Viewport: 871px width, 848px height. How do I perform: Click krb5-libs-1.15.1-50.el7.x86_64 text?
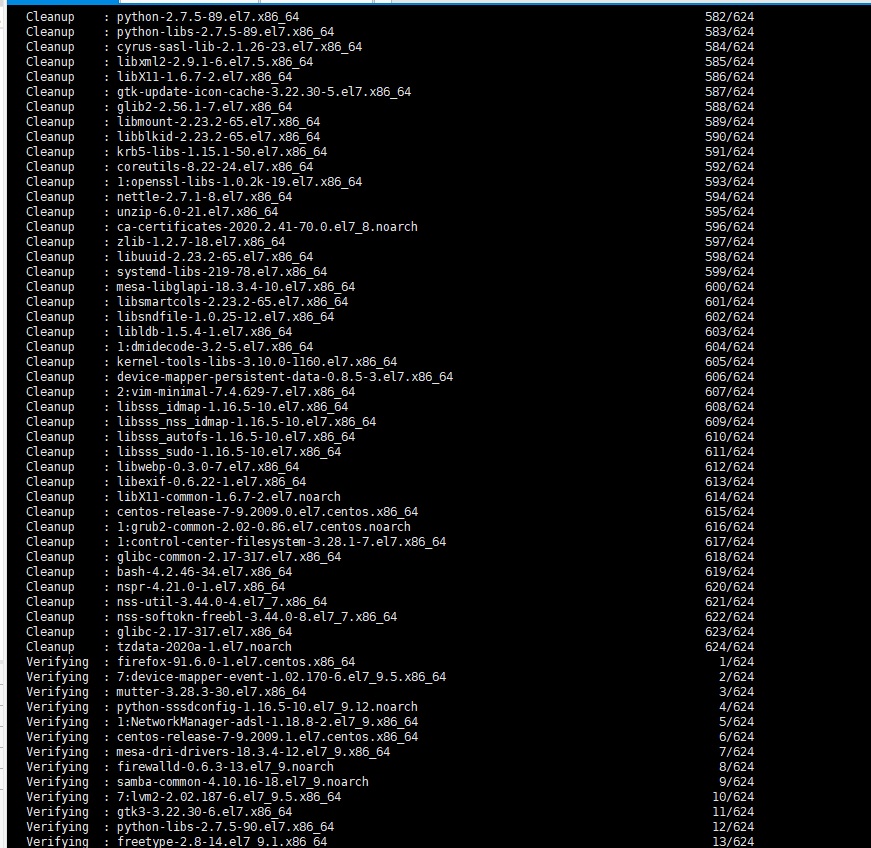click(x=222, y=152)
